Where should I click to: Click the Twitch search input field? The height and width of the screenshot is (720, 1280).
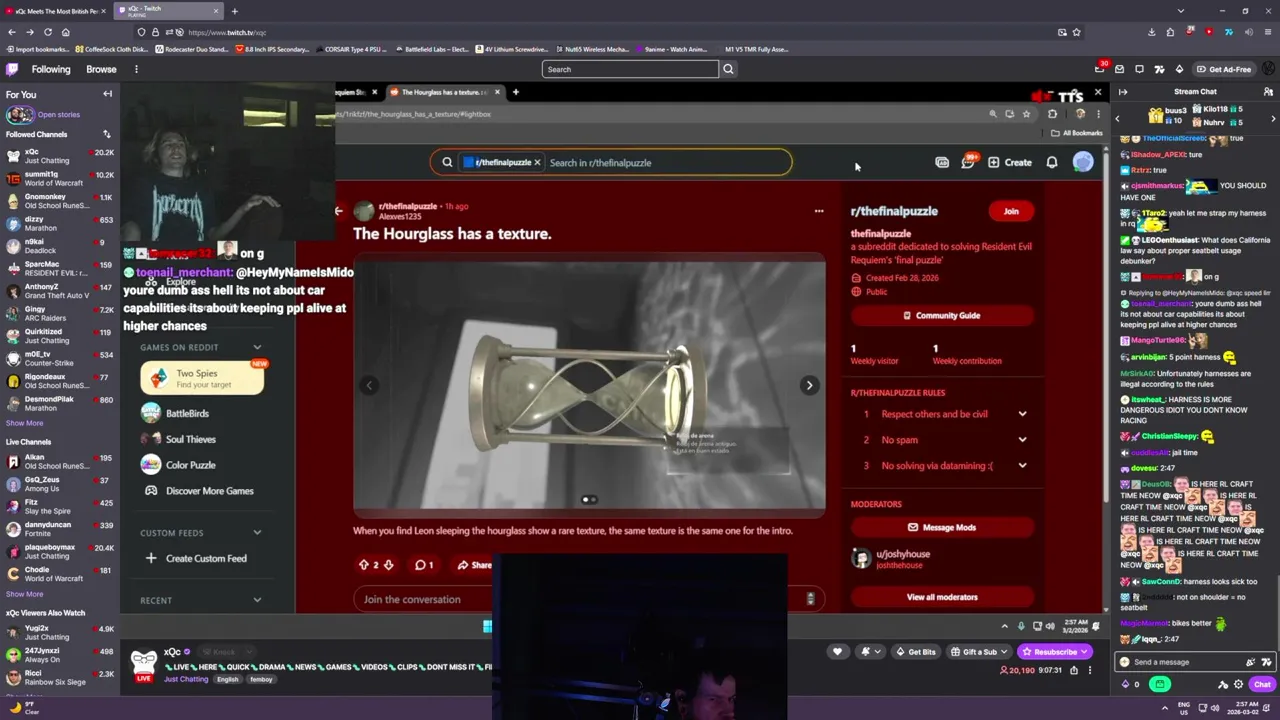630,69
